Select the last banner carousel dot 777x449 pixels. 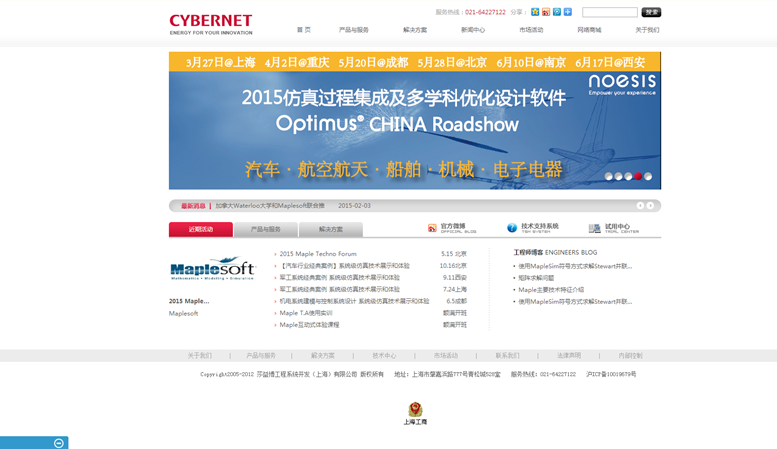[x=648, y=176]
